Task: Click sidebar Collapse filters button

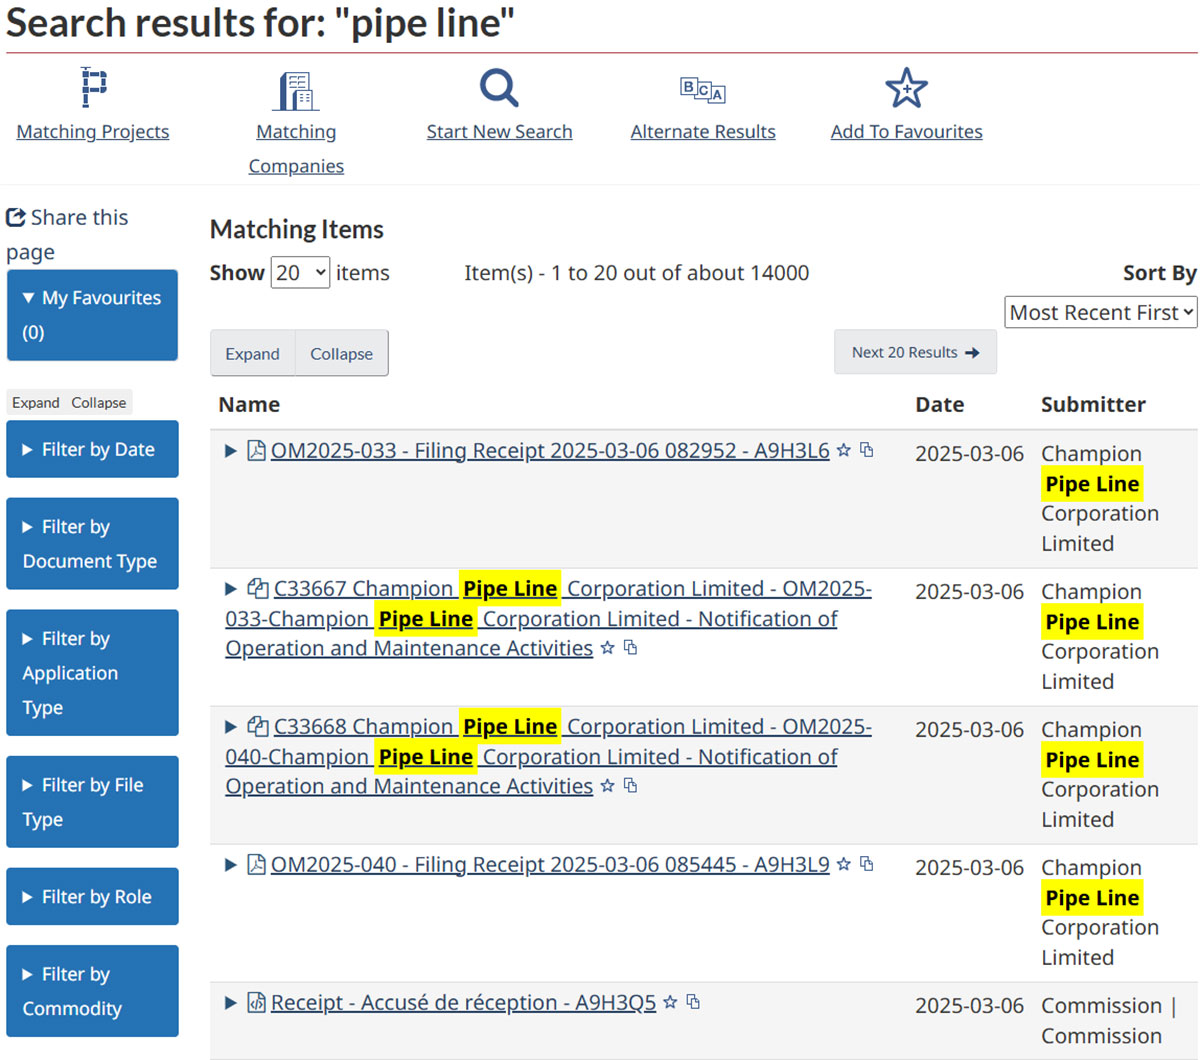Action: (98, 402)
